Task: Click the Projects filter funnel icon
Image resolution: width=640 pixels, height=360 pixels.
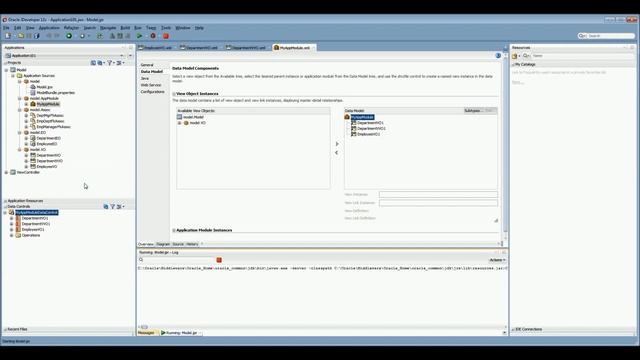Action: (x=109, y=63)
